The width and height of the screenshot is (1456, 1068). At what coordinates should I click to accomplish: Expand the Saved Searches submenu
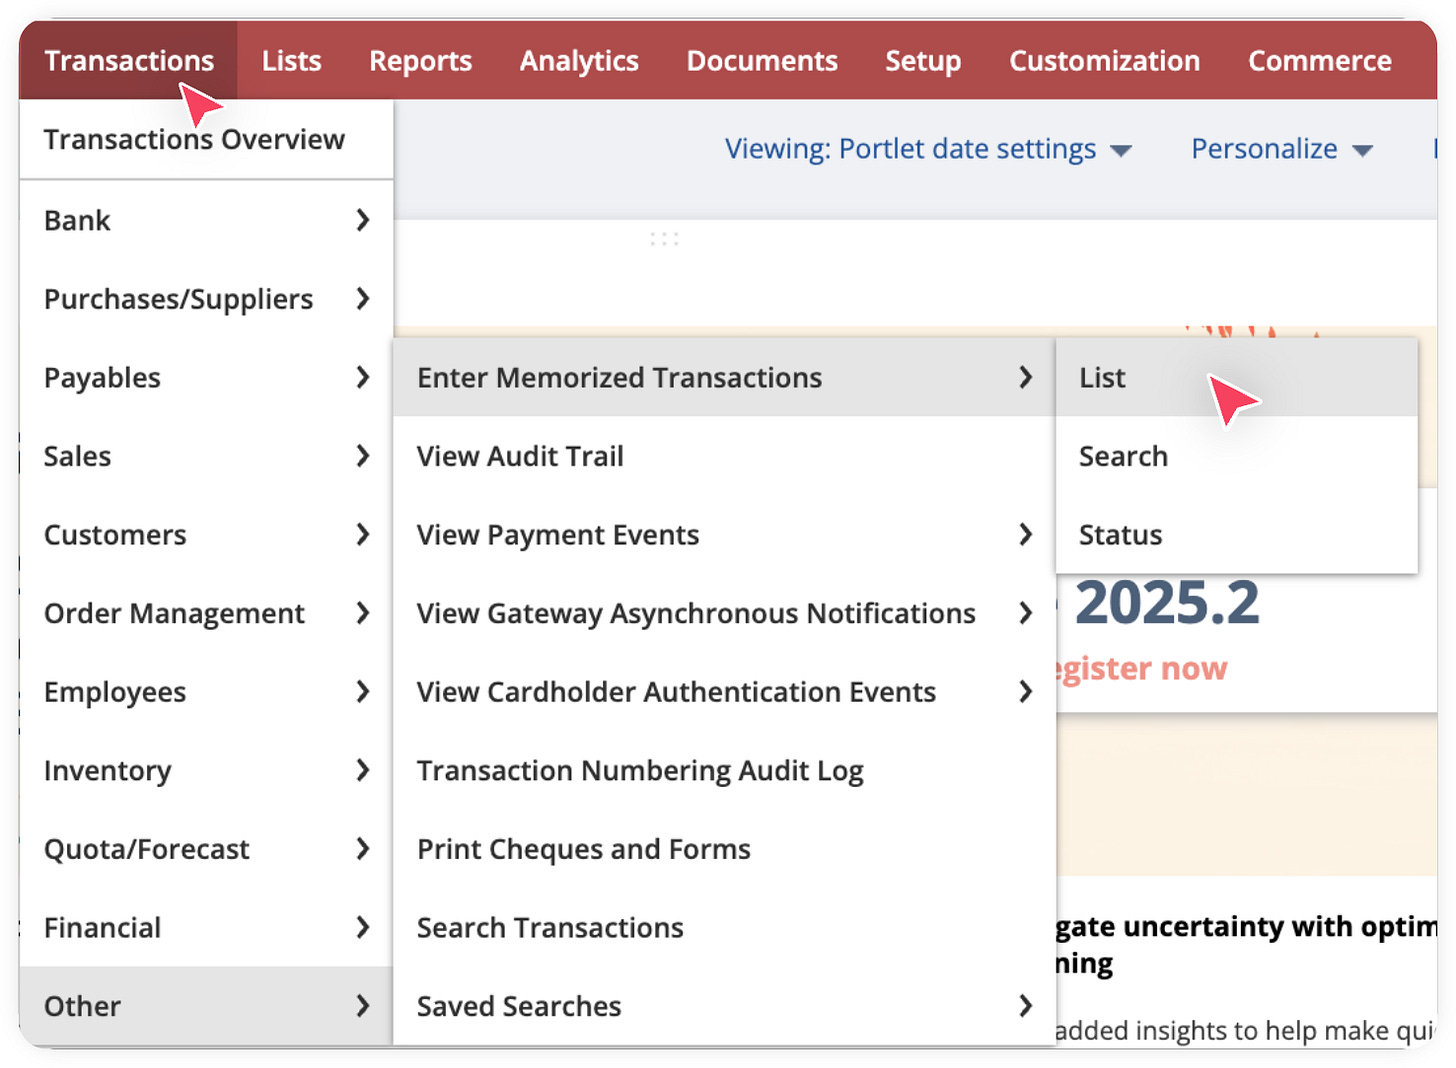pyautogui.click(x=724, y=1006)
